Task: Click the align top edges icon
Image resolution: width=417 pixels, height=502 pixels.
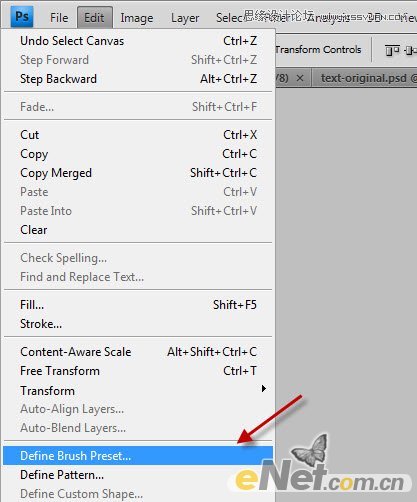Action: (392, 50)
